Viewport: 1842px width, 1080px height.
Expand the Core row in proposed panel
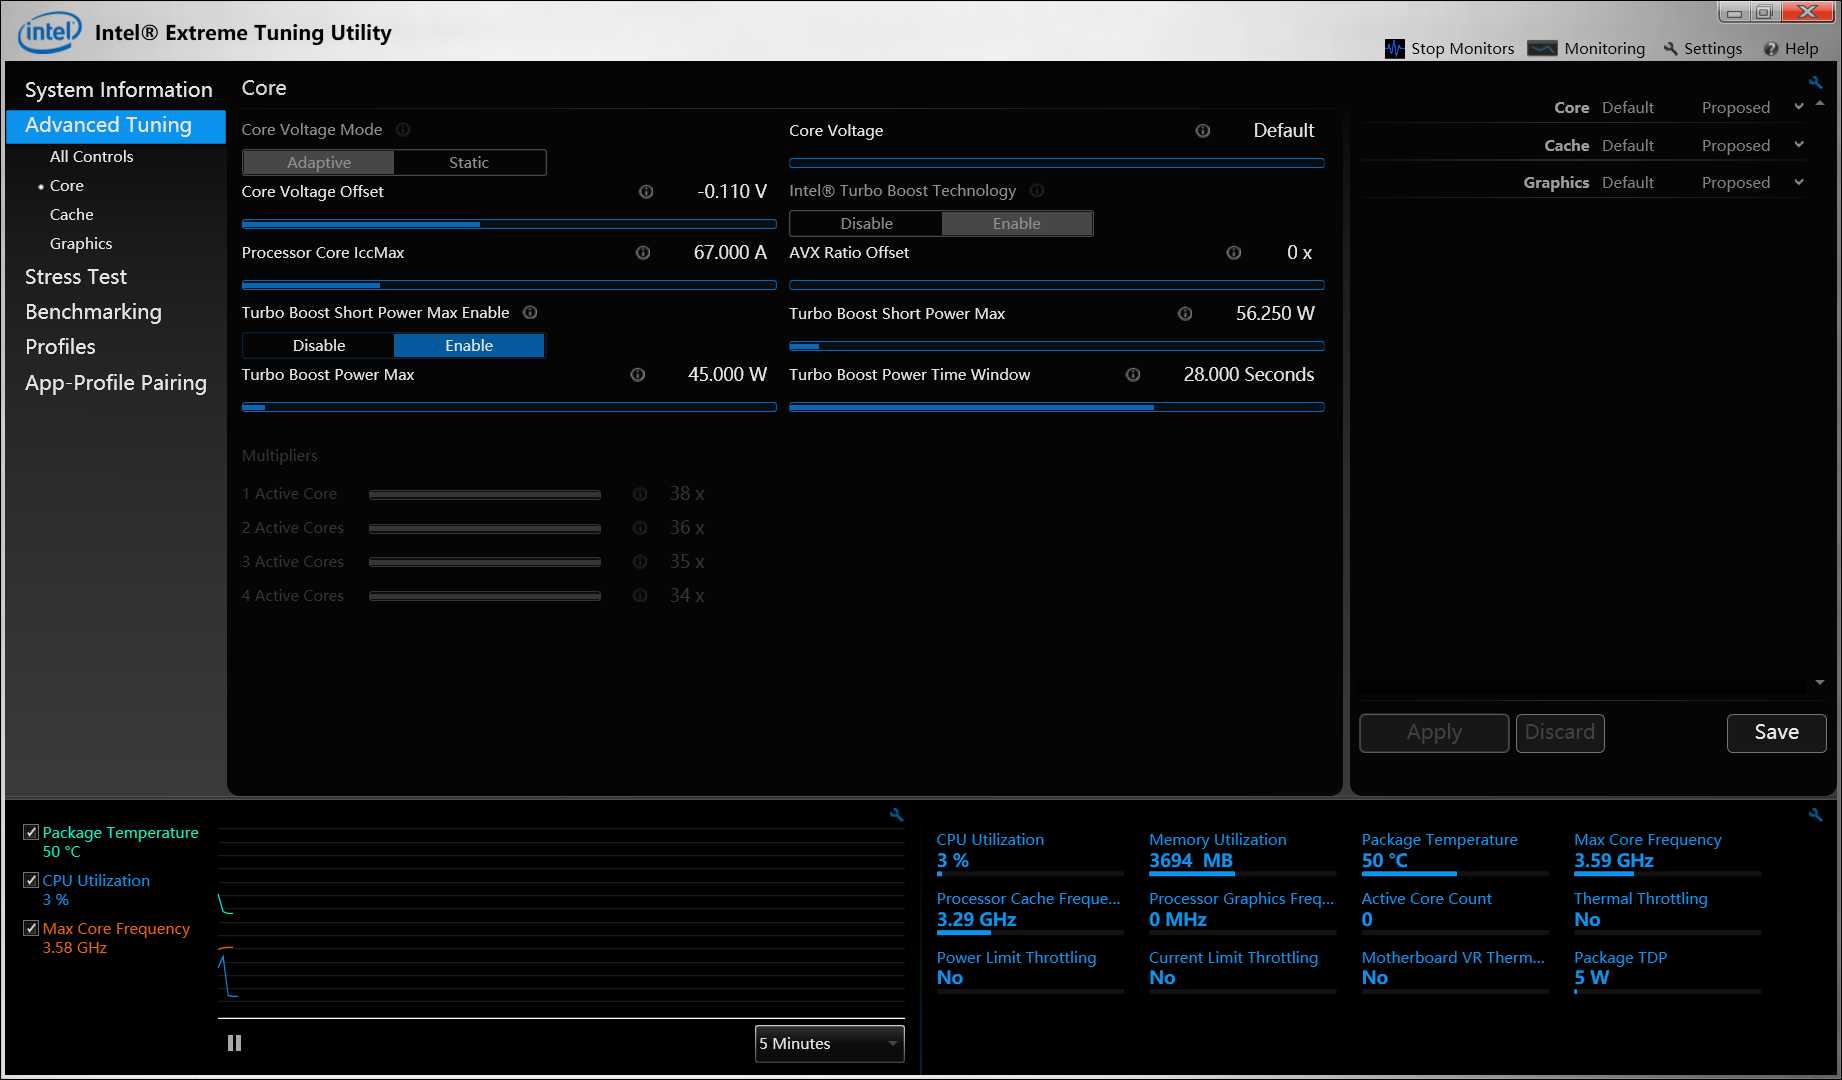coord(1799,107)
